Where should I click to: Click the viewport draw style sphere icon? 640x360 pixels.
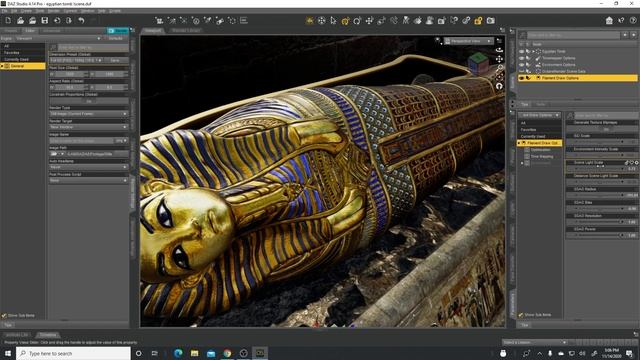click(438, 40)
